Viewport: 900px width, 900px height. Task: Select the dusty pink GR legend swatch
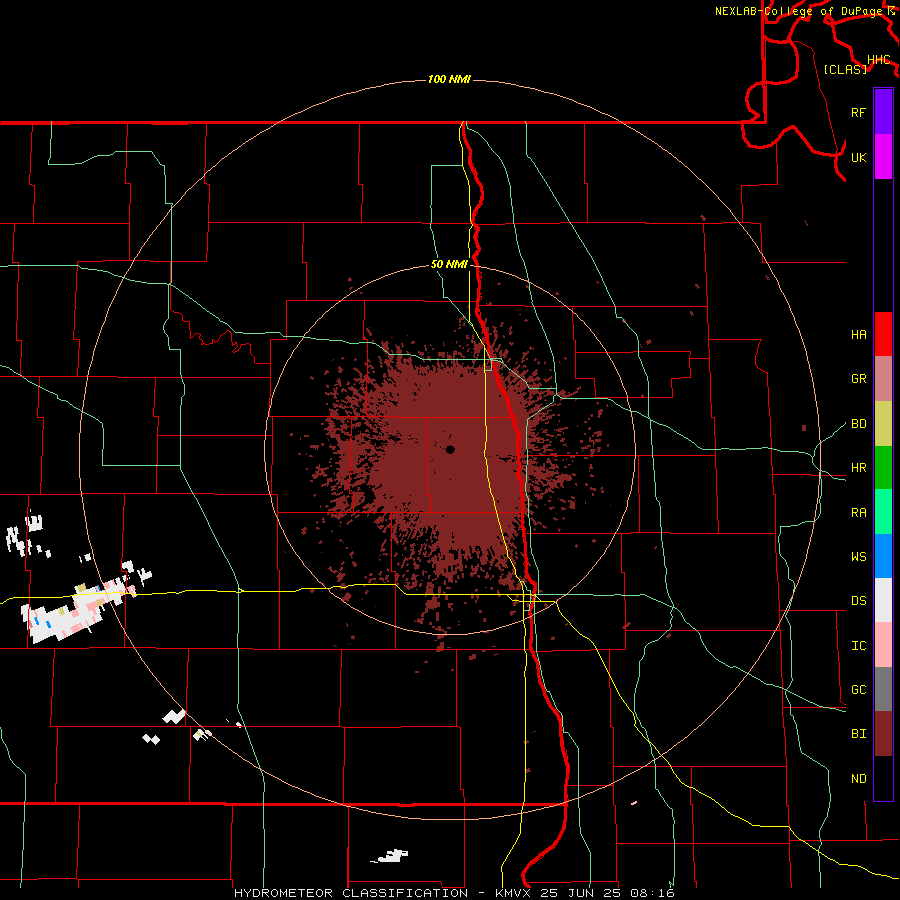click(x=883, y=379)
